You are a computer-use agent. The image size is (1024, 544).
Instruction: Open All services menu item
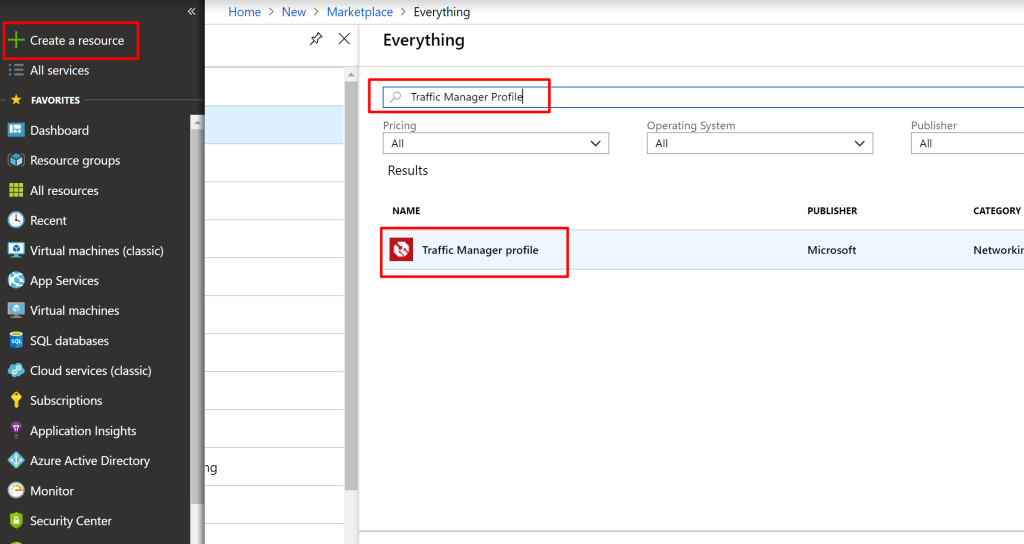tap(59, 70)
